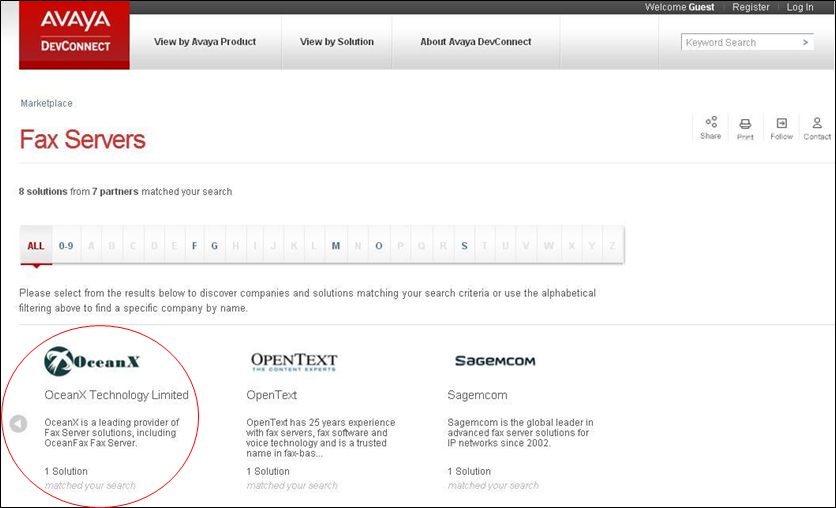Open the OpenText company link
The width and height of the screenshot is (836, 508).
point(271,395)
